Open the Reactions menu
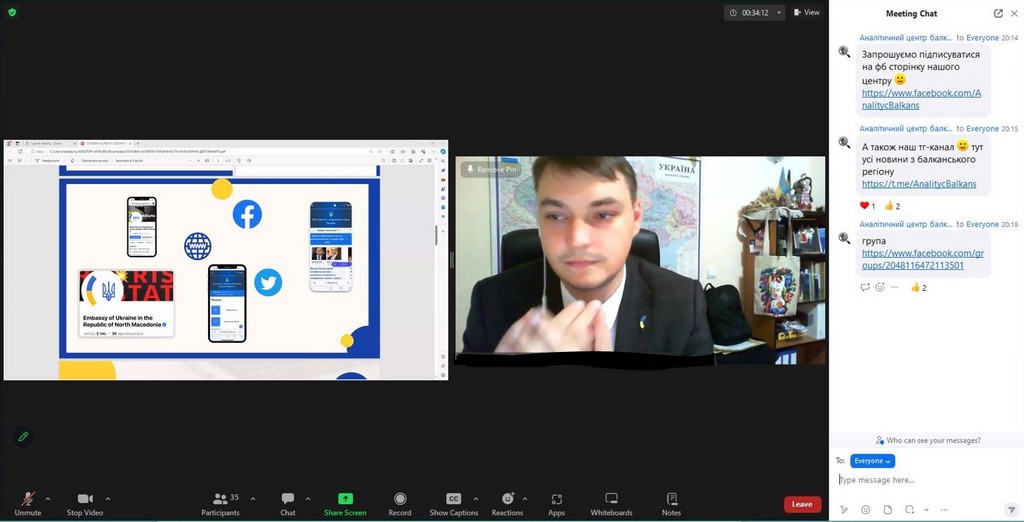The image size is (1024, 522). coord(507,499)
